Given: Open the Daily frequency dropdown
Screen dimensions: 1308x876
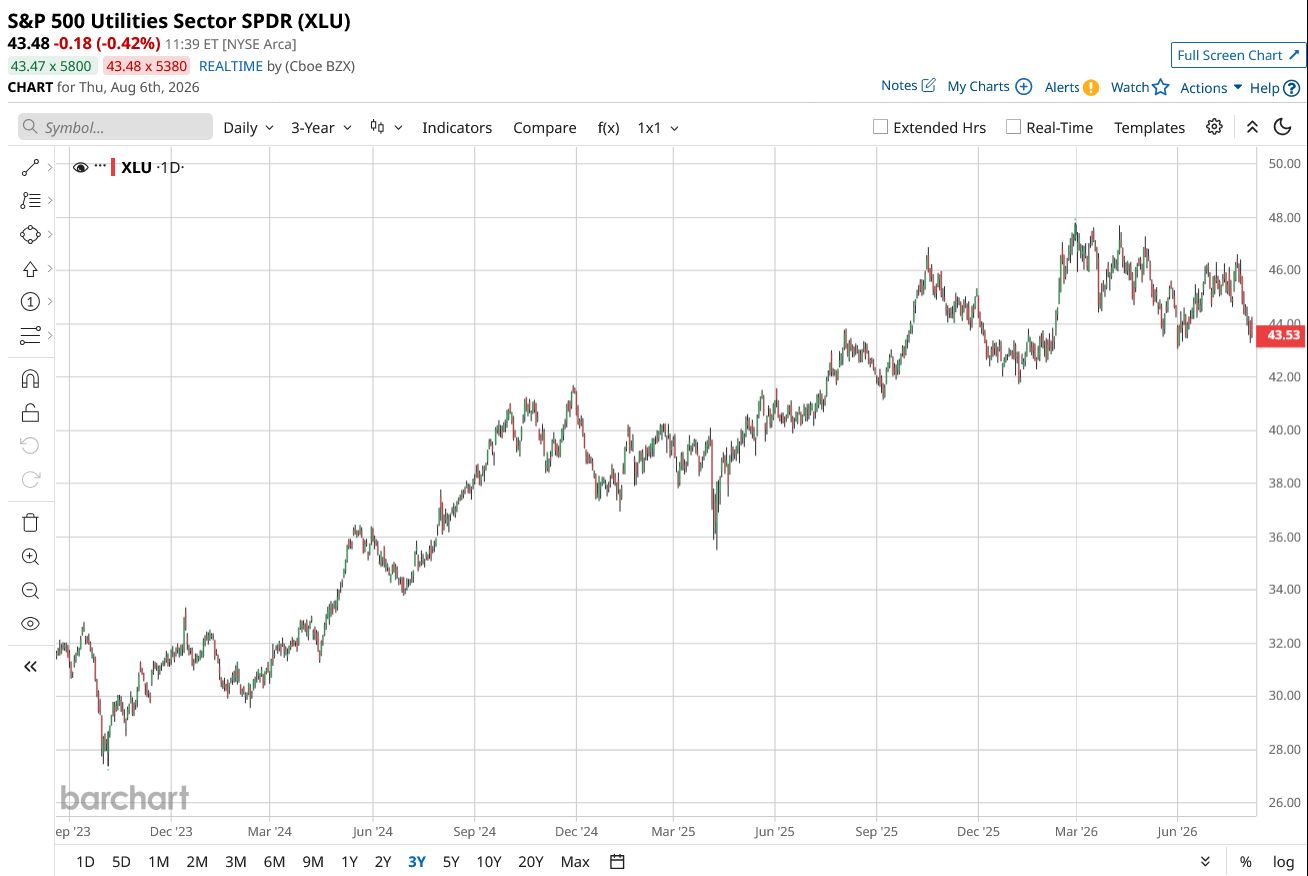Looking at the screenshot, I should [x=248, y=127].
